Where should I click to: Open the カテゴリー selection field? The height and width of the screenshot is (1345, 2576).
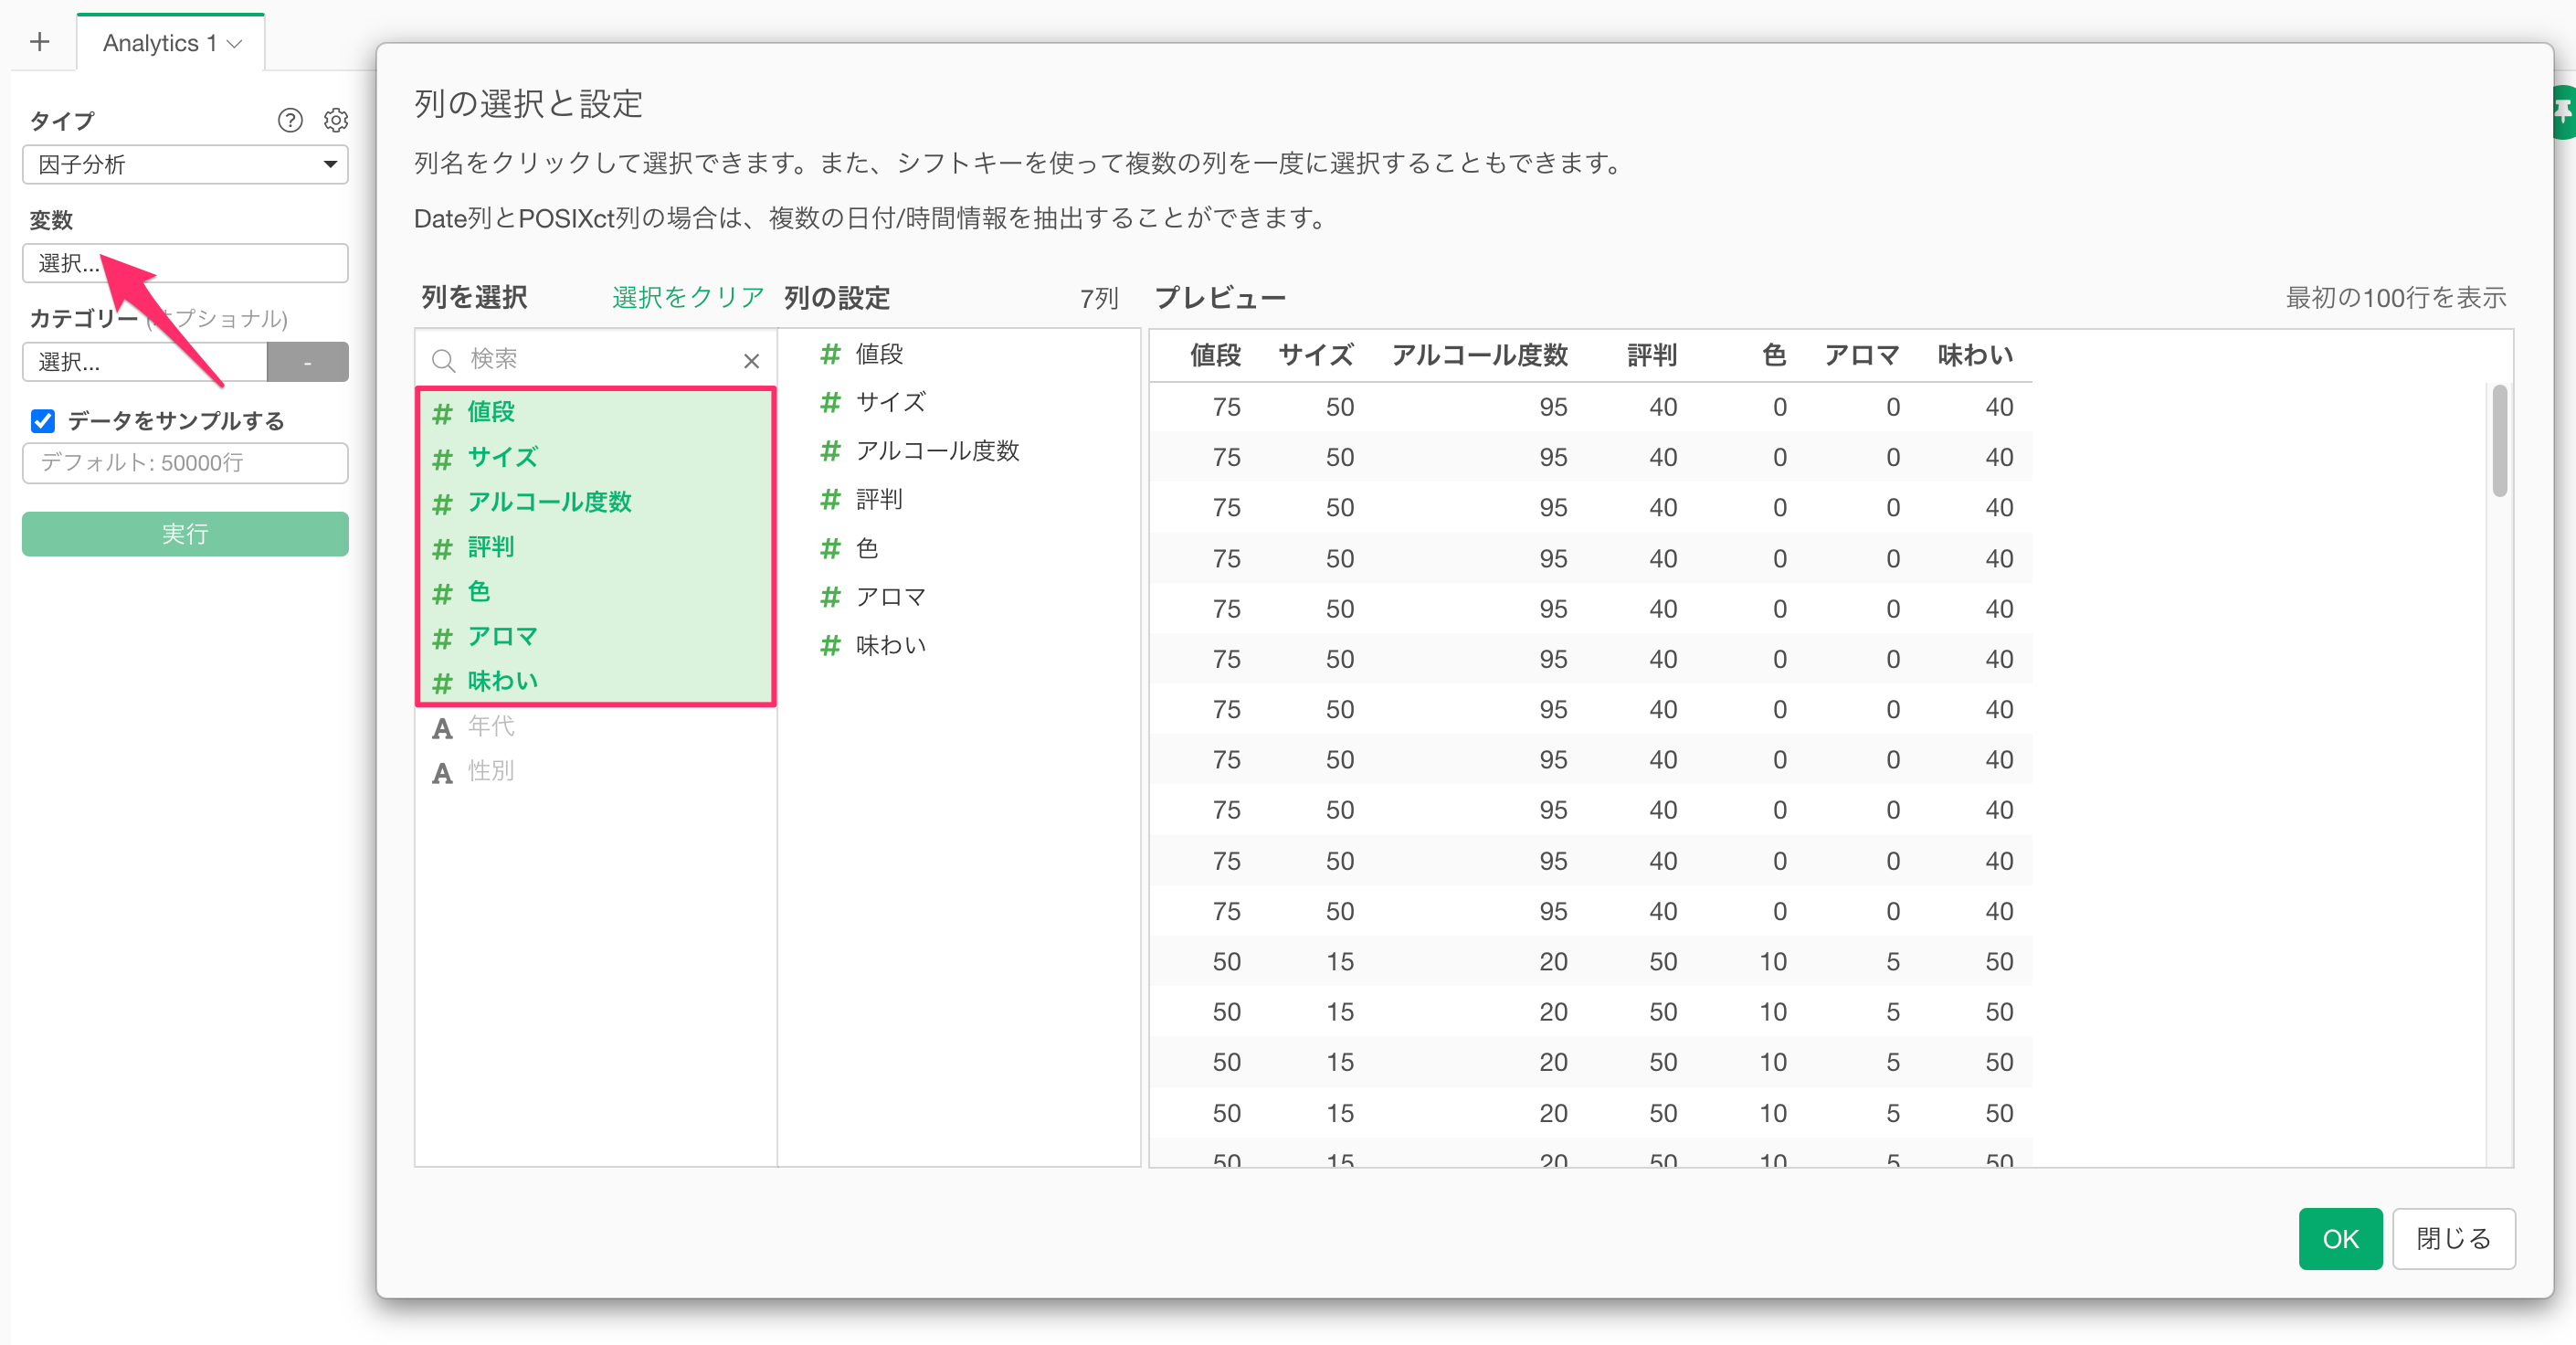coord(144,361)
